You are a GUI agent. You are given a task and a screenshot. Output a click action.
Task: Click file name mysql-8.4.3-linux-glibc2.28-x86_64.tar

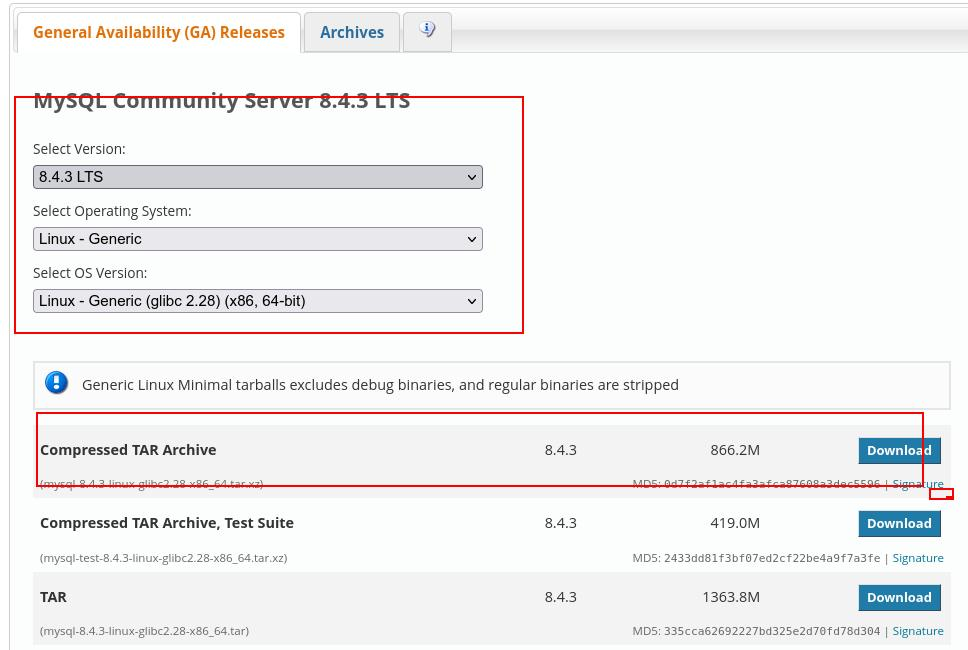coord(144,631)
